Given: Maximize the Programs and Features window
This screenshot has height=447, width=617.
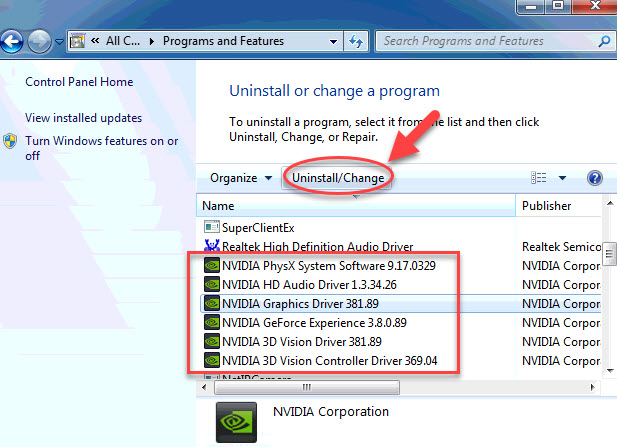Looking at the screenshot, I should point(558,7).
